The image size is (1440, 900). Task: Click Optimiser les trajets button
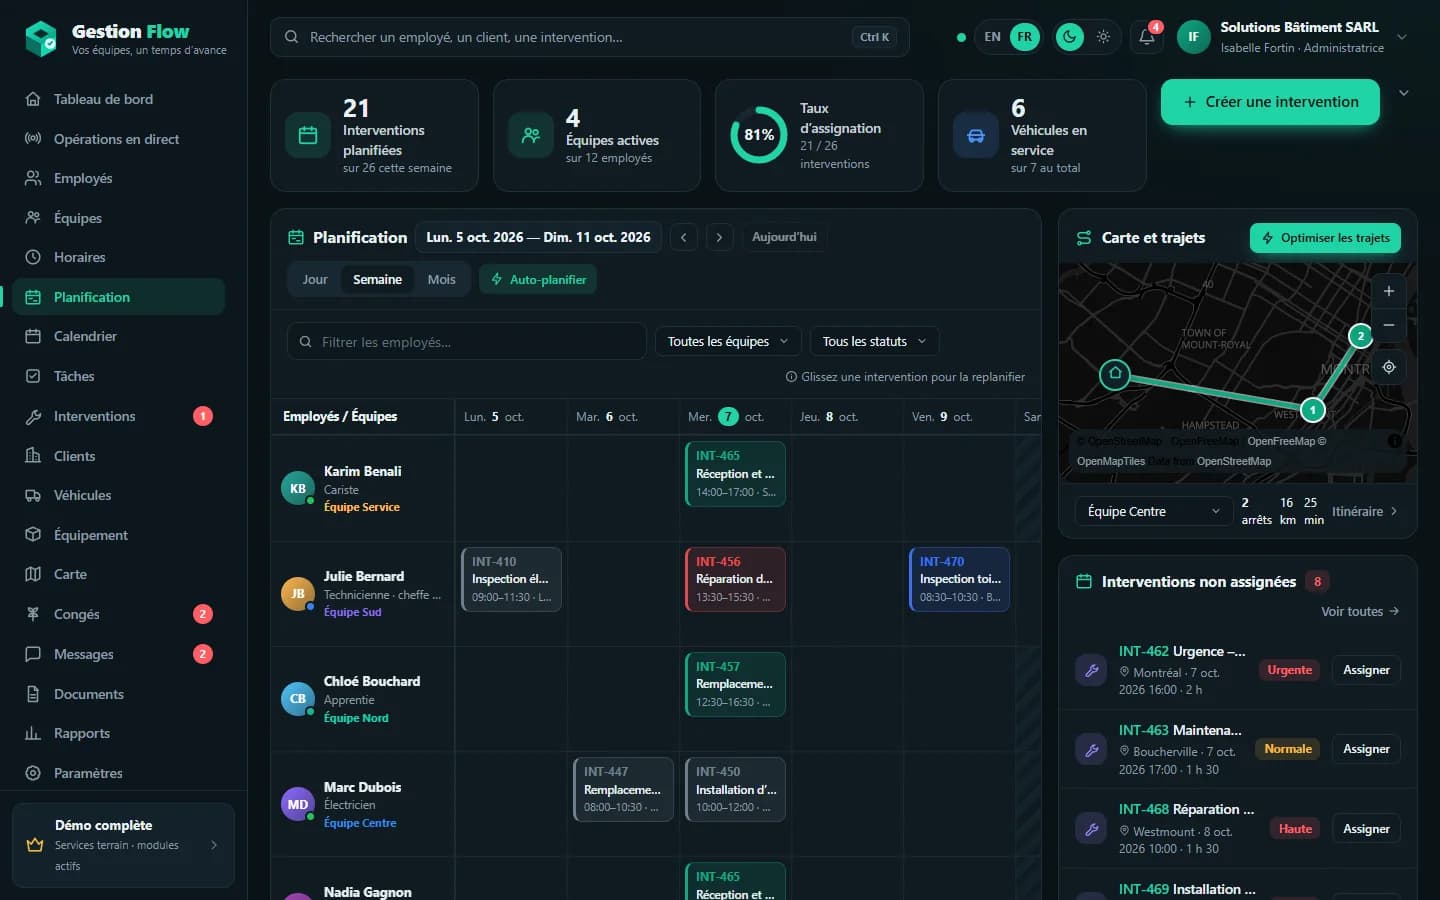coord(1325,238)
